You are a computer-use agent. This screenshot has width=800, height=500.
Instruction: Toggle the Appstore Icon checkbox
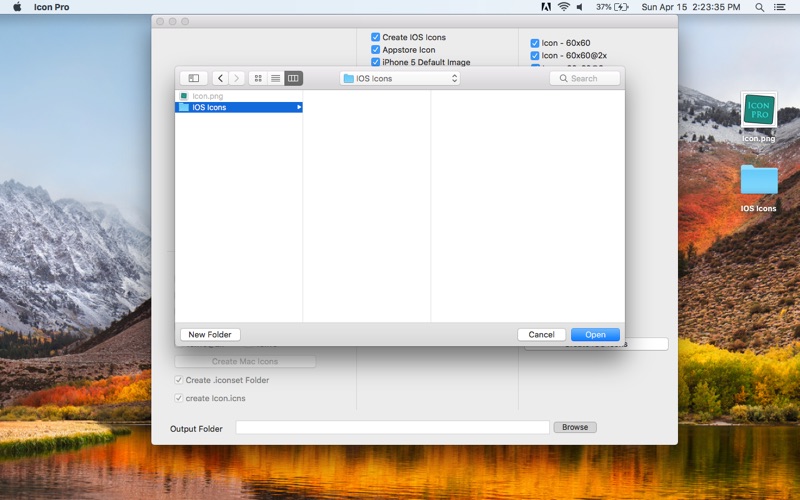coord(376,49)
